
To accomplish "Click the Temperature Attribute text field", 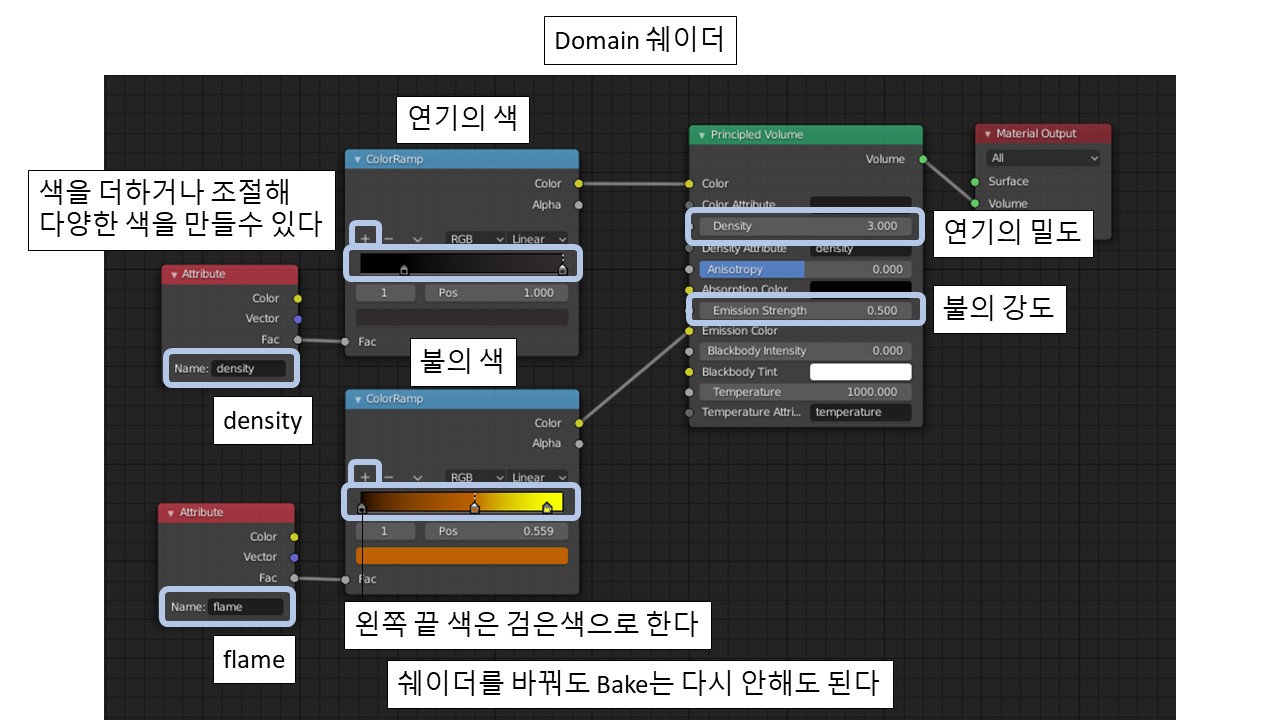I will point(860,412).
